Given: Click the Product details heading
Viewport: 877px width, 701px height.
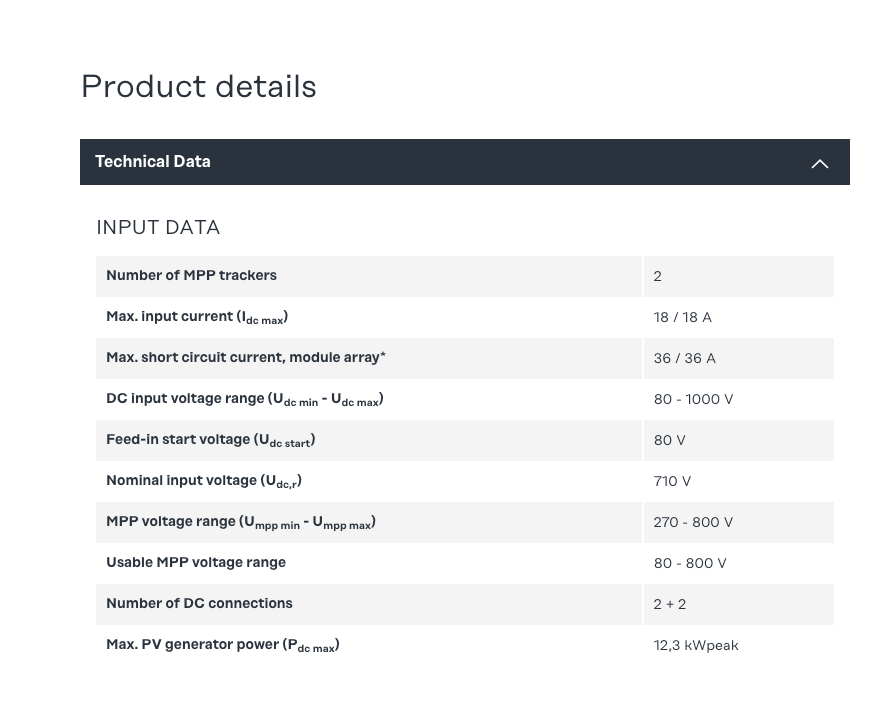Looking at the screenshot, I should click(199, 87).
